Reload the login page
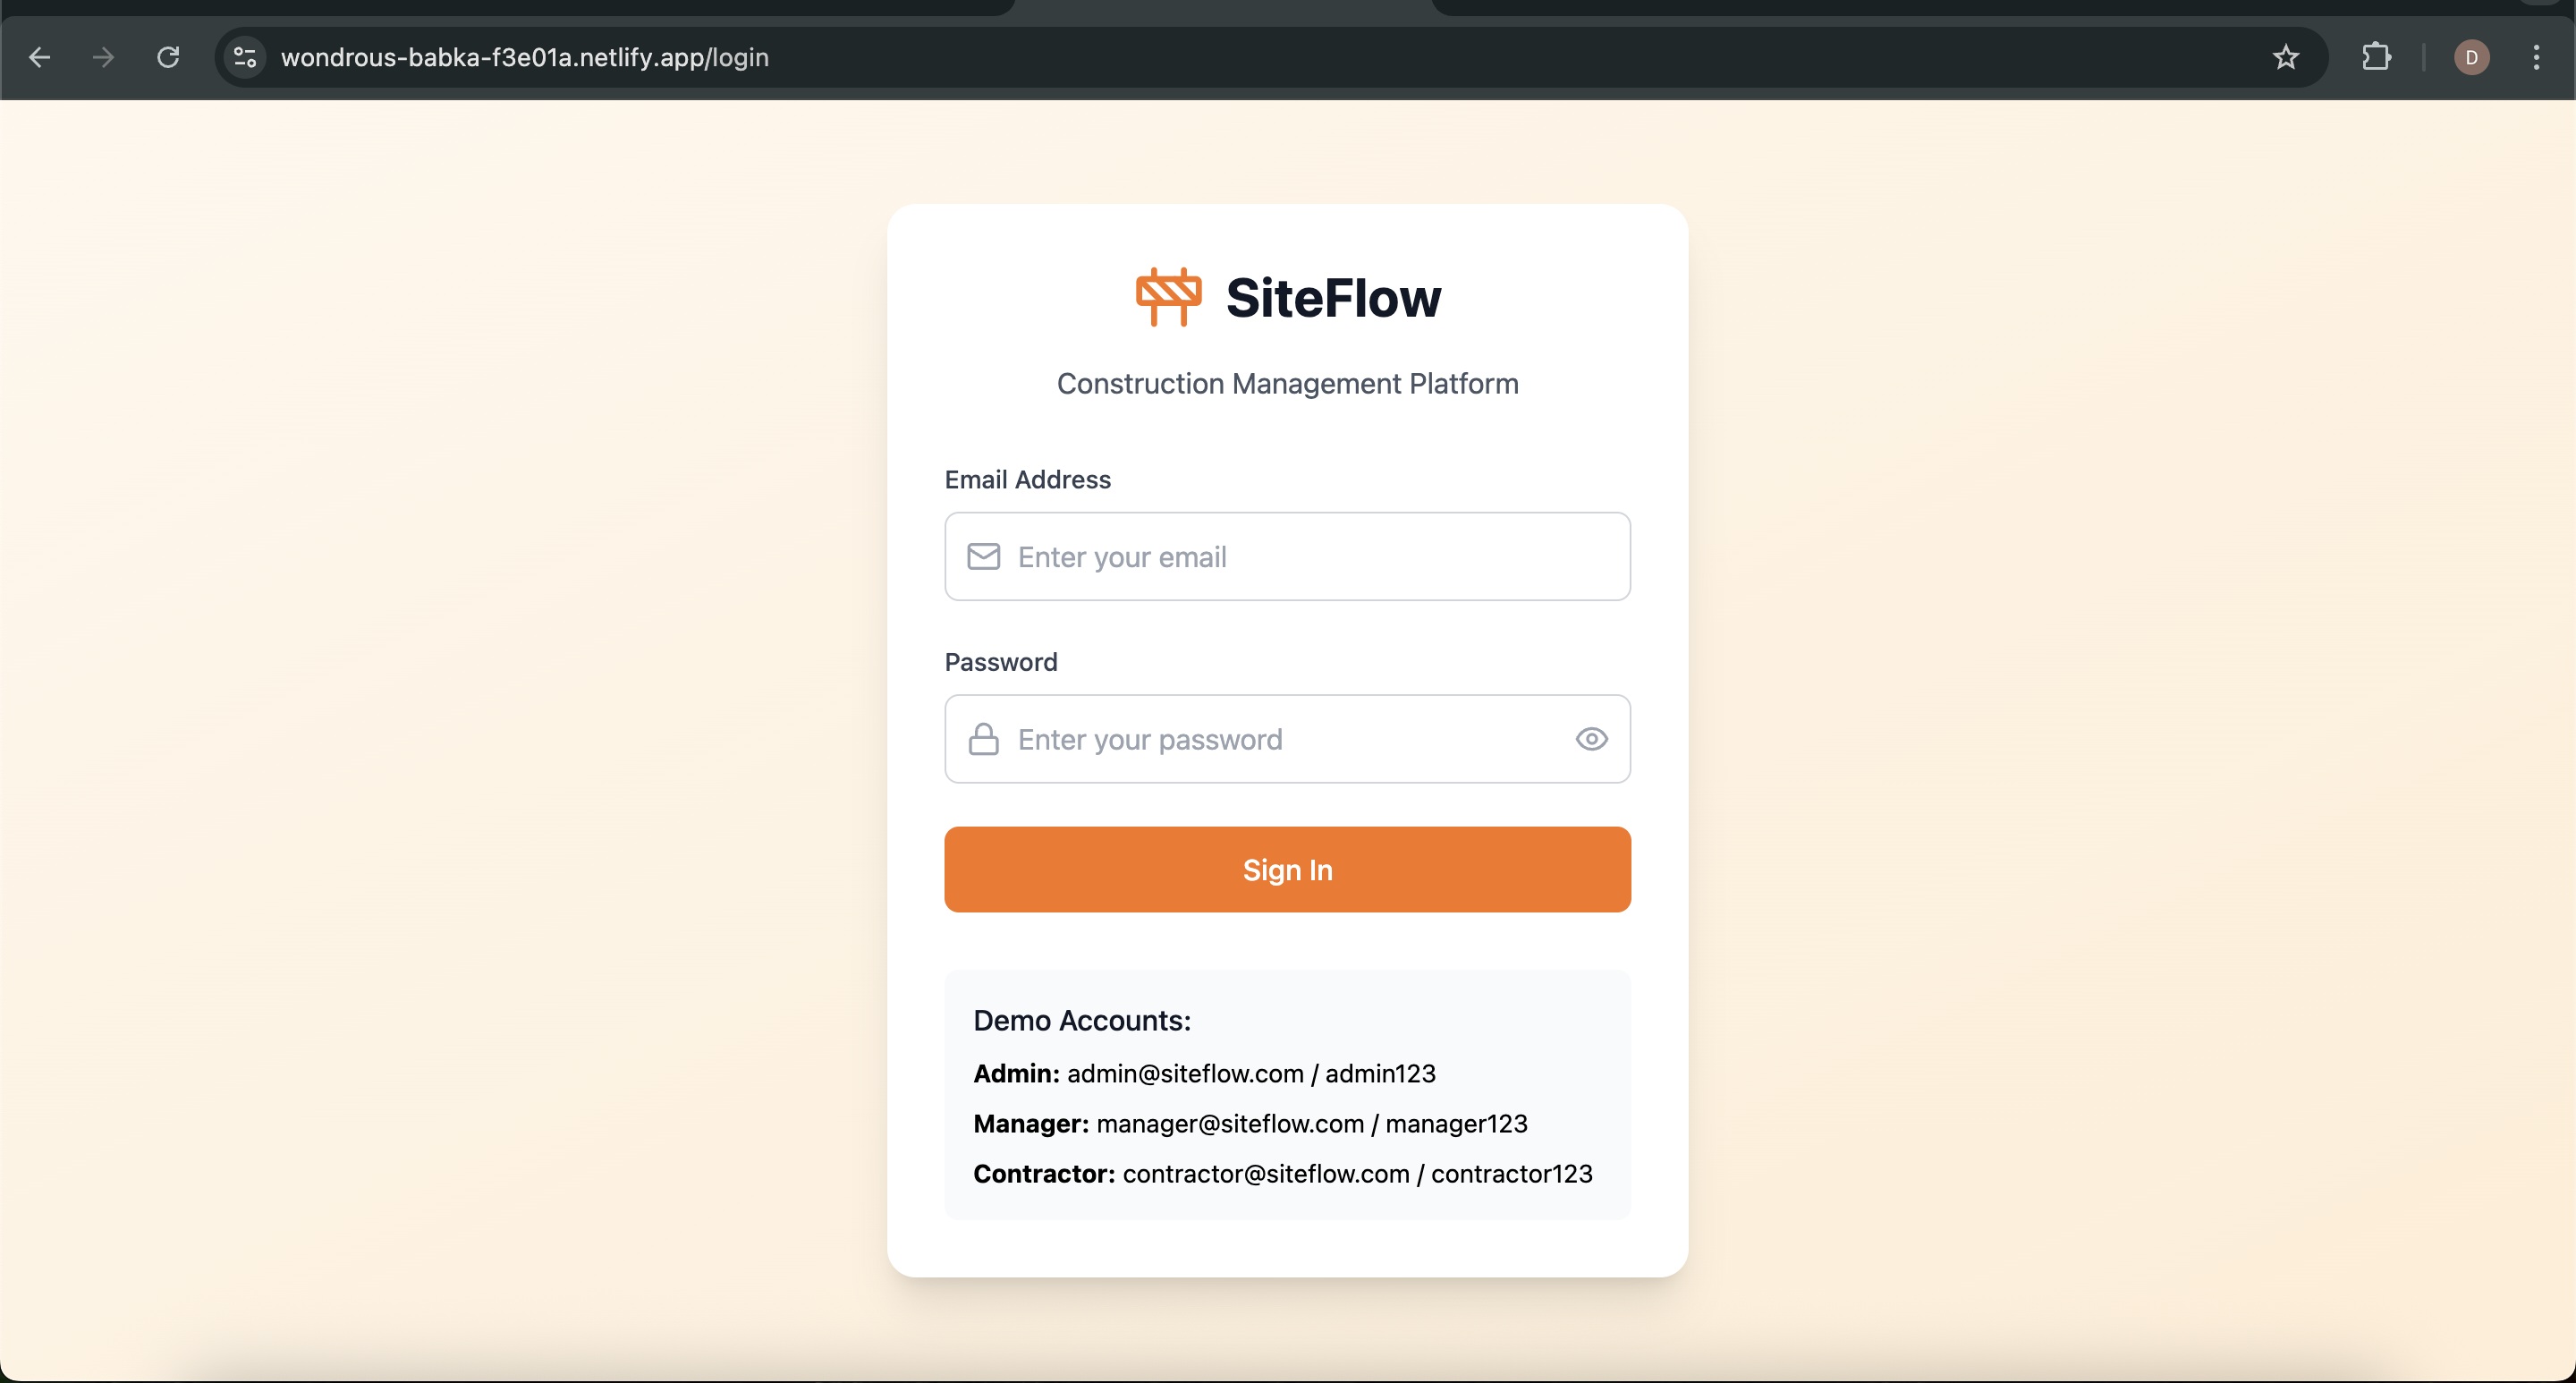This screenshot has height=1383, width=2576. 168,57
